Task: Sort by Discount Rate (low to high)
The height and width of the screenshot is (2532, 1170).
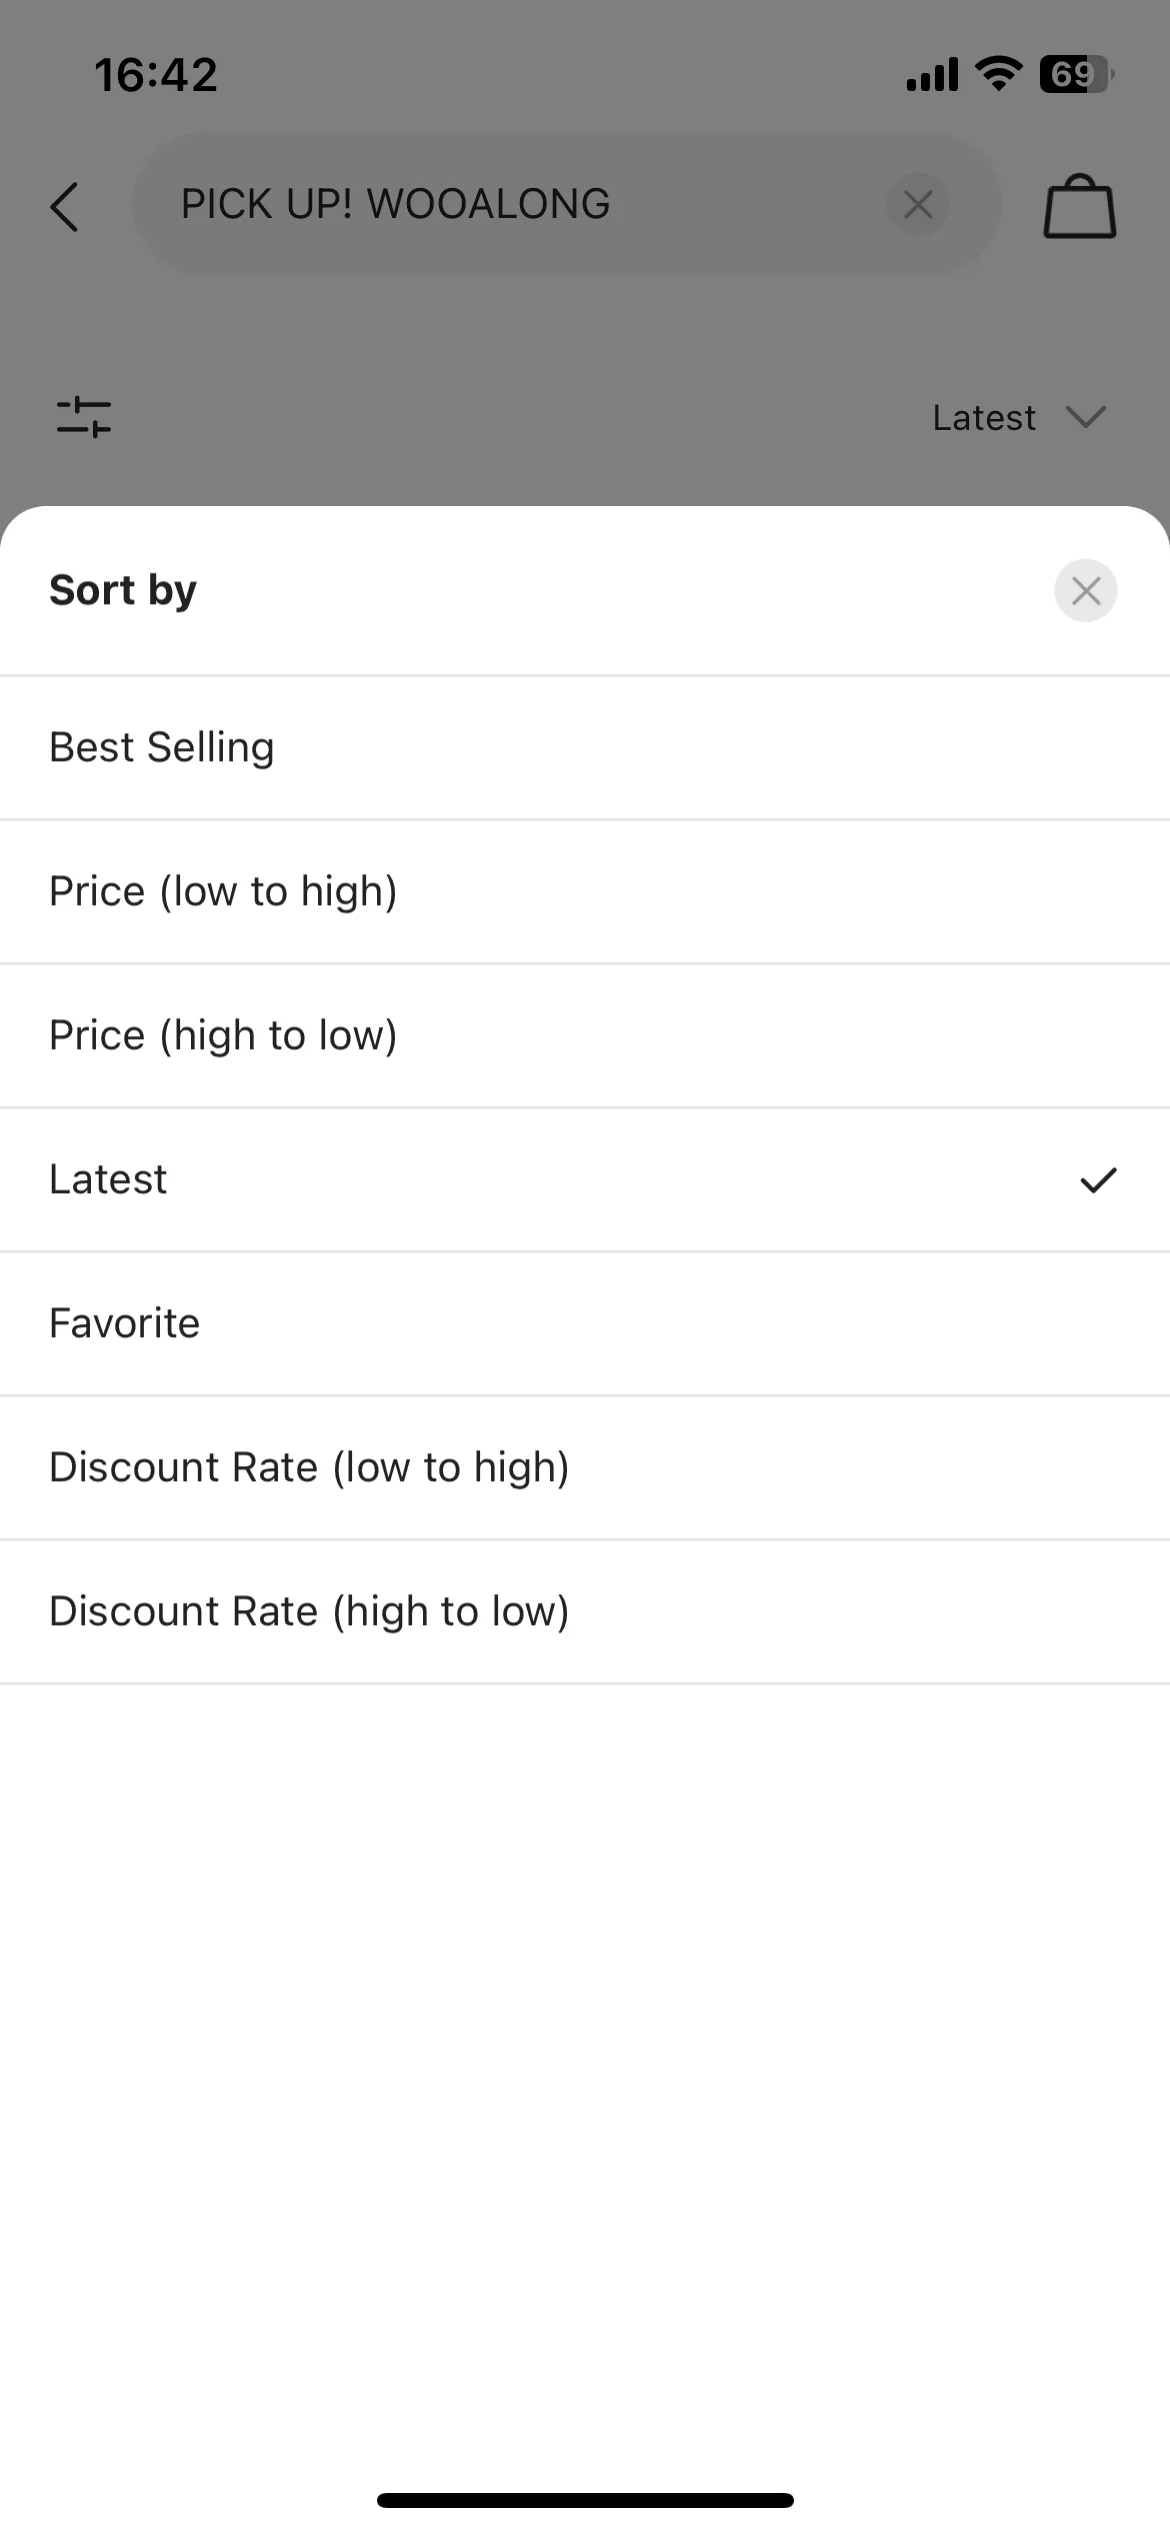Action: tap(585, 1468)
